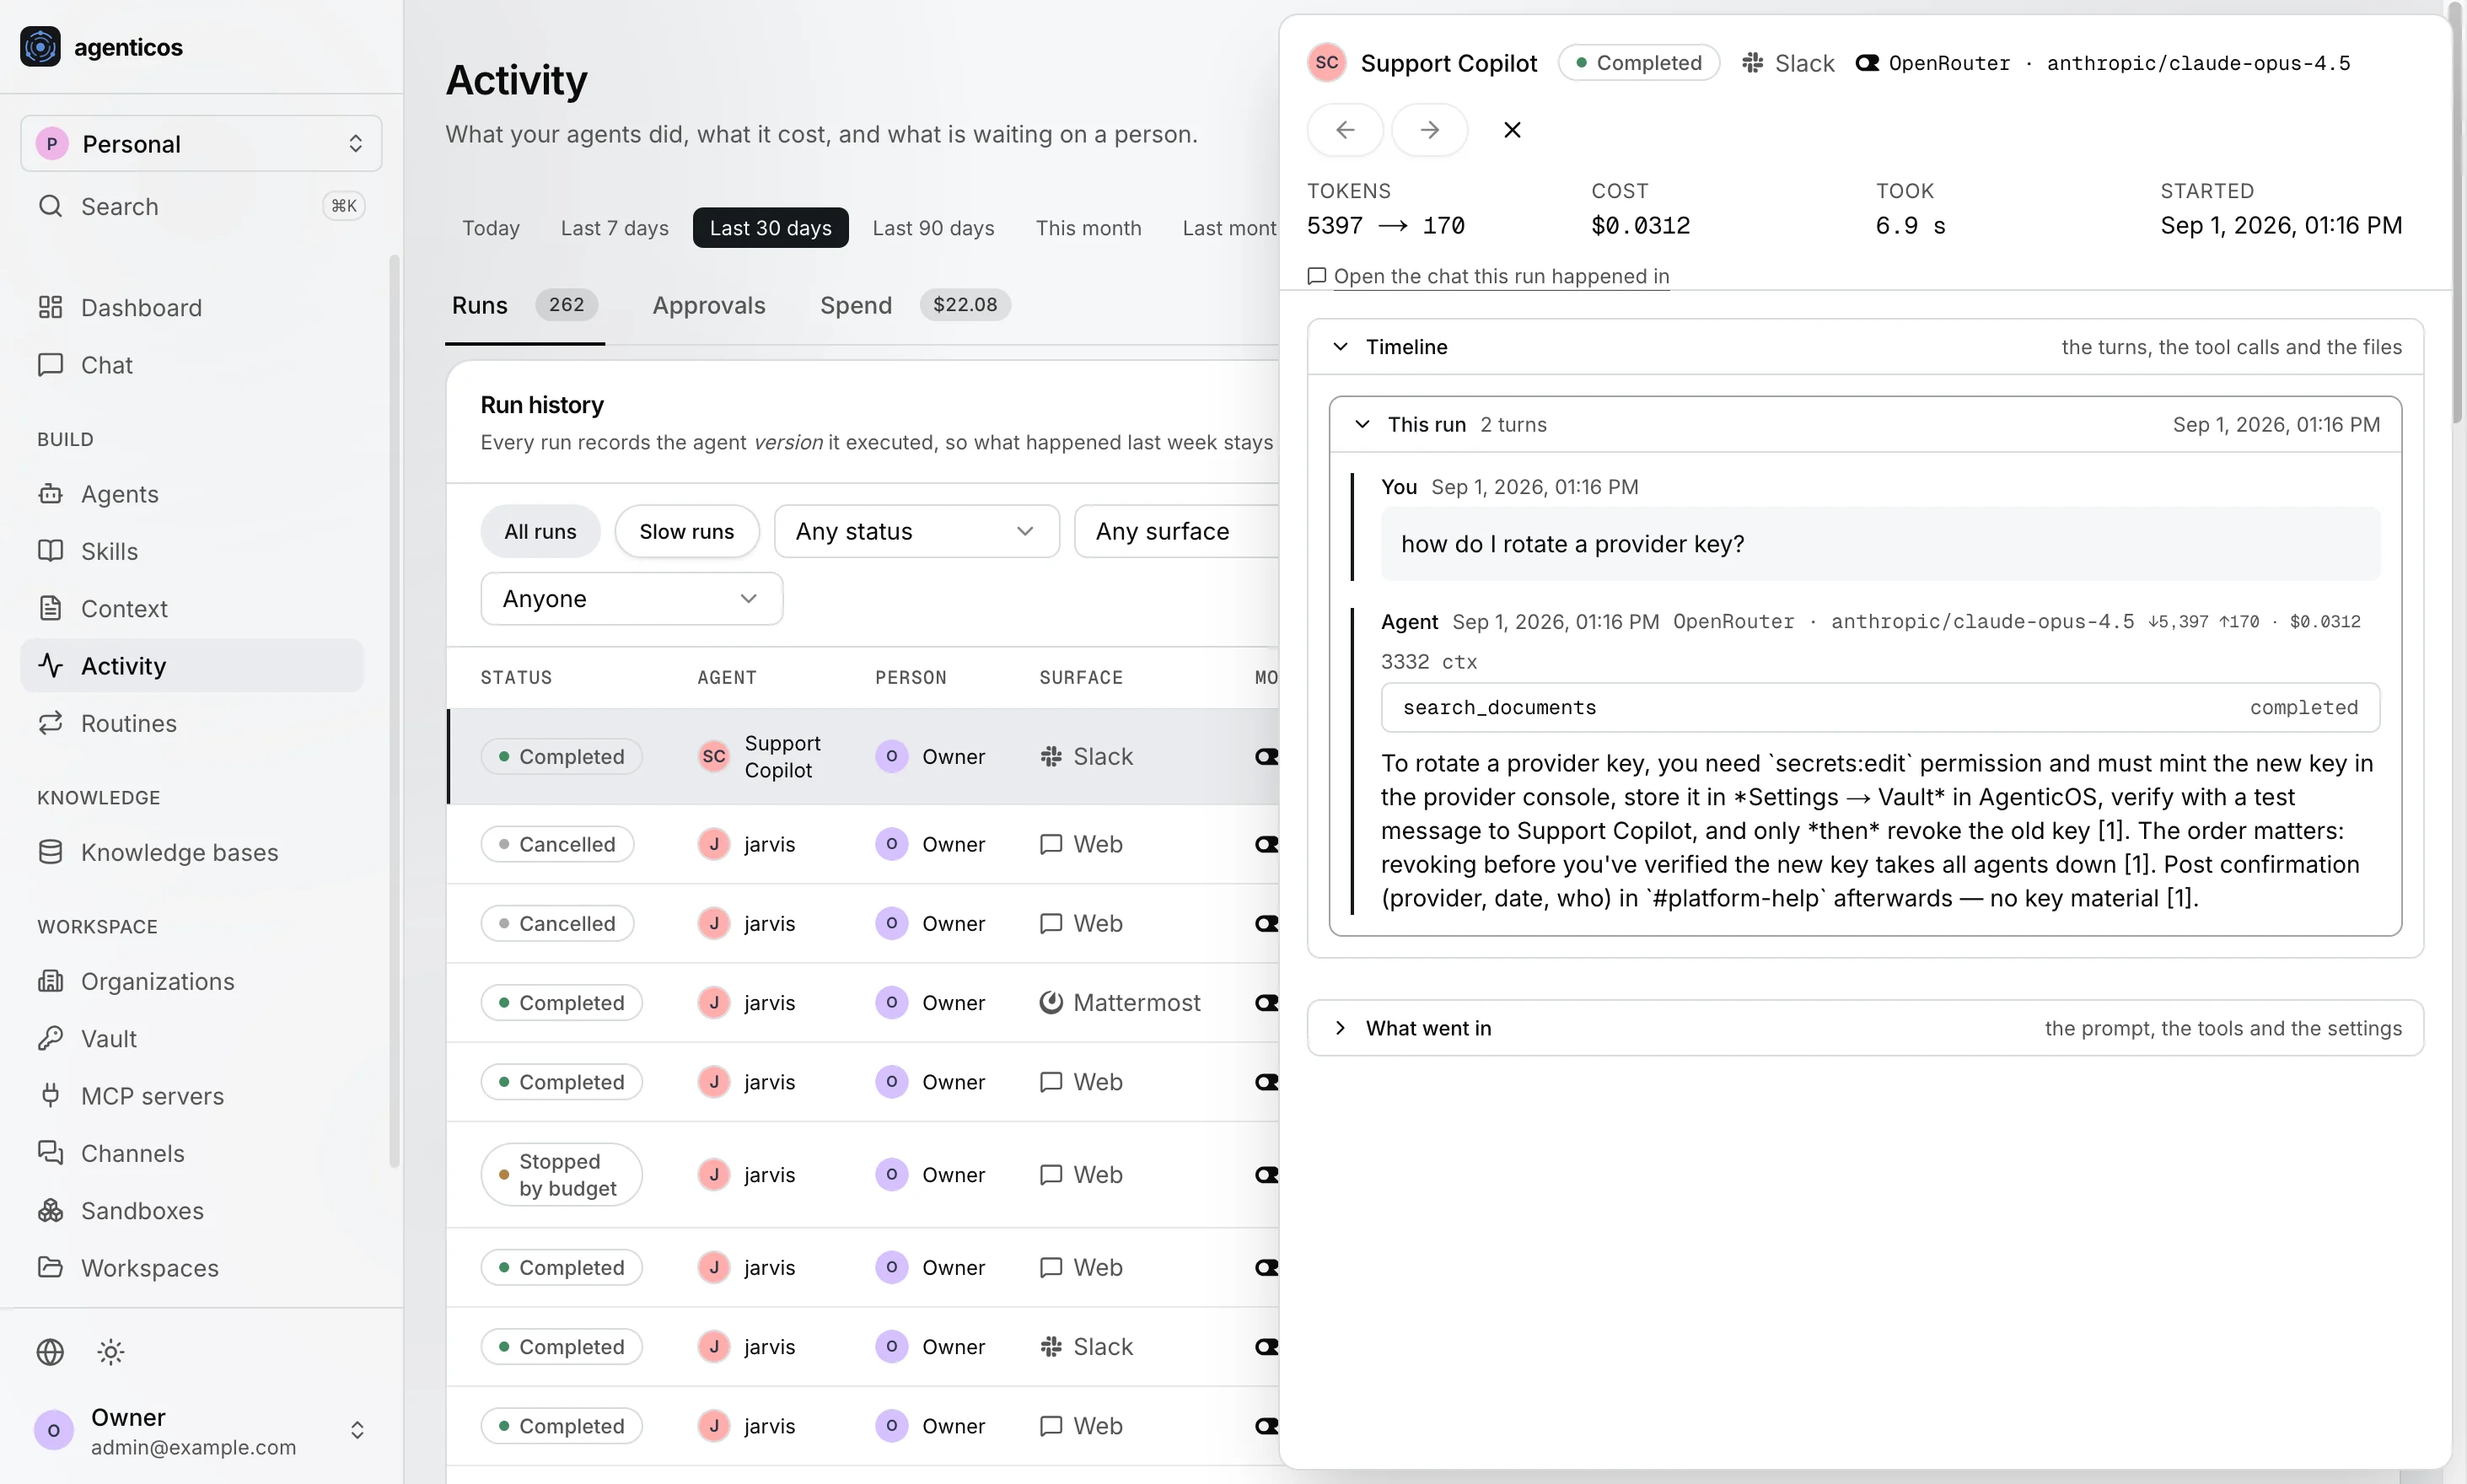Open the Skills book icon

(x=50, y=551)
